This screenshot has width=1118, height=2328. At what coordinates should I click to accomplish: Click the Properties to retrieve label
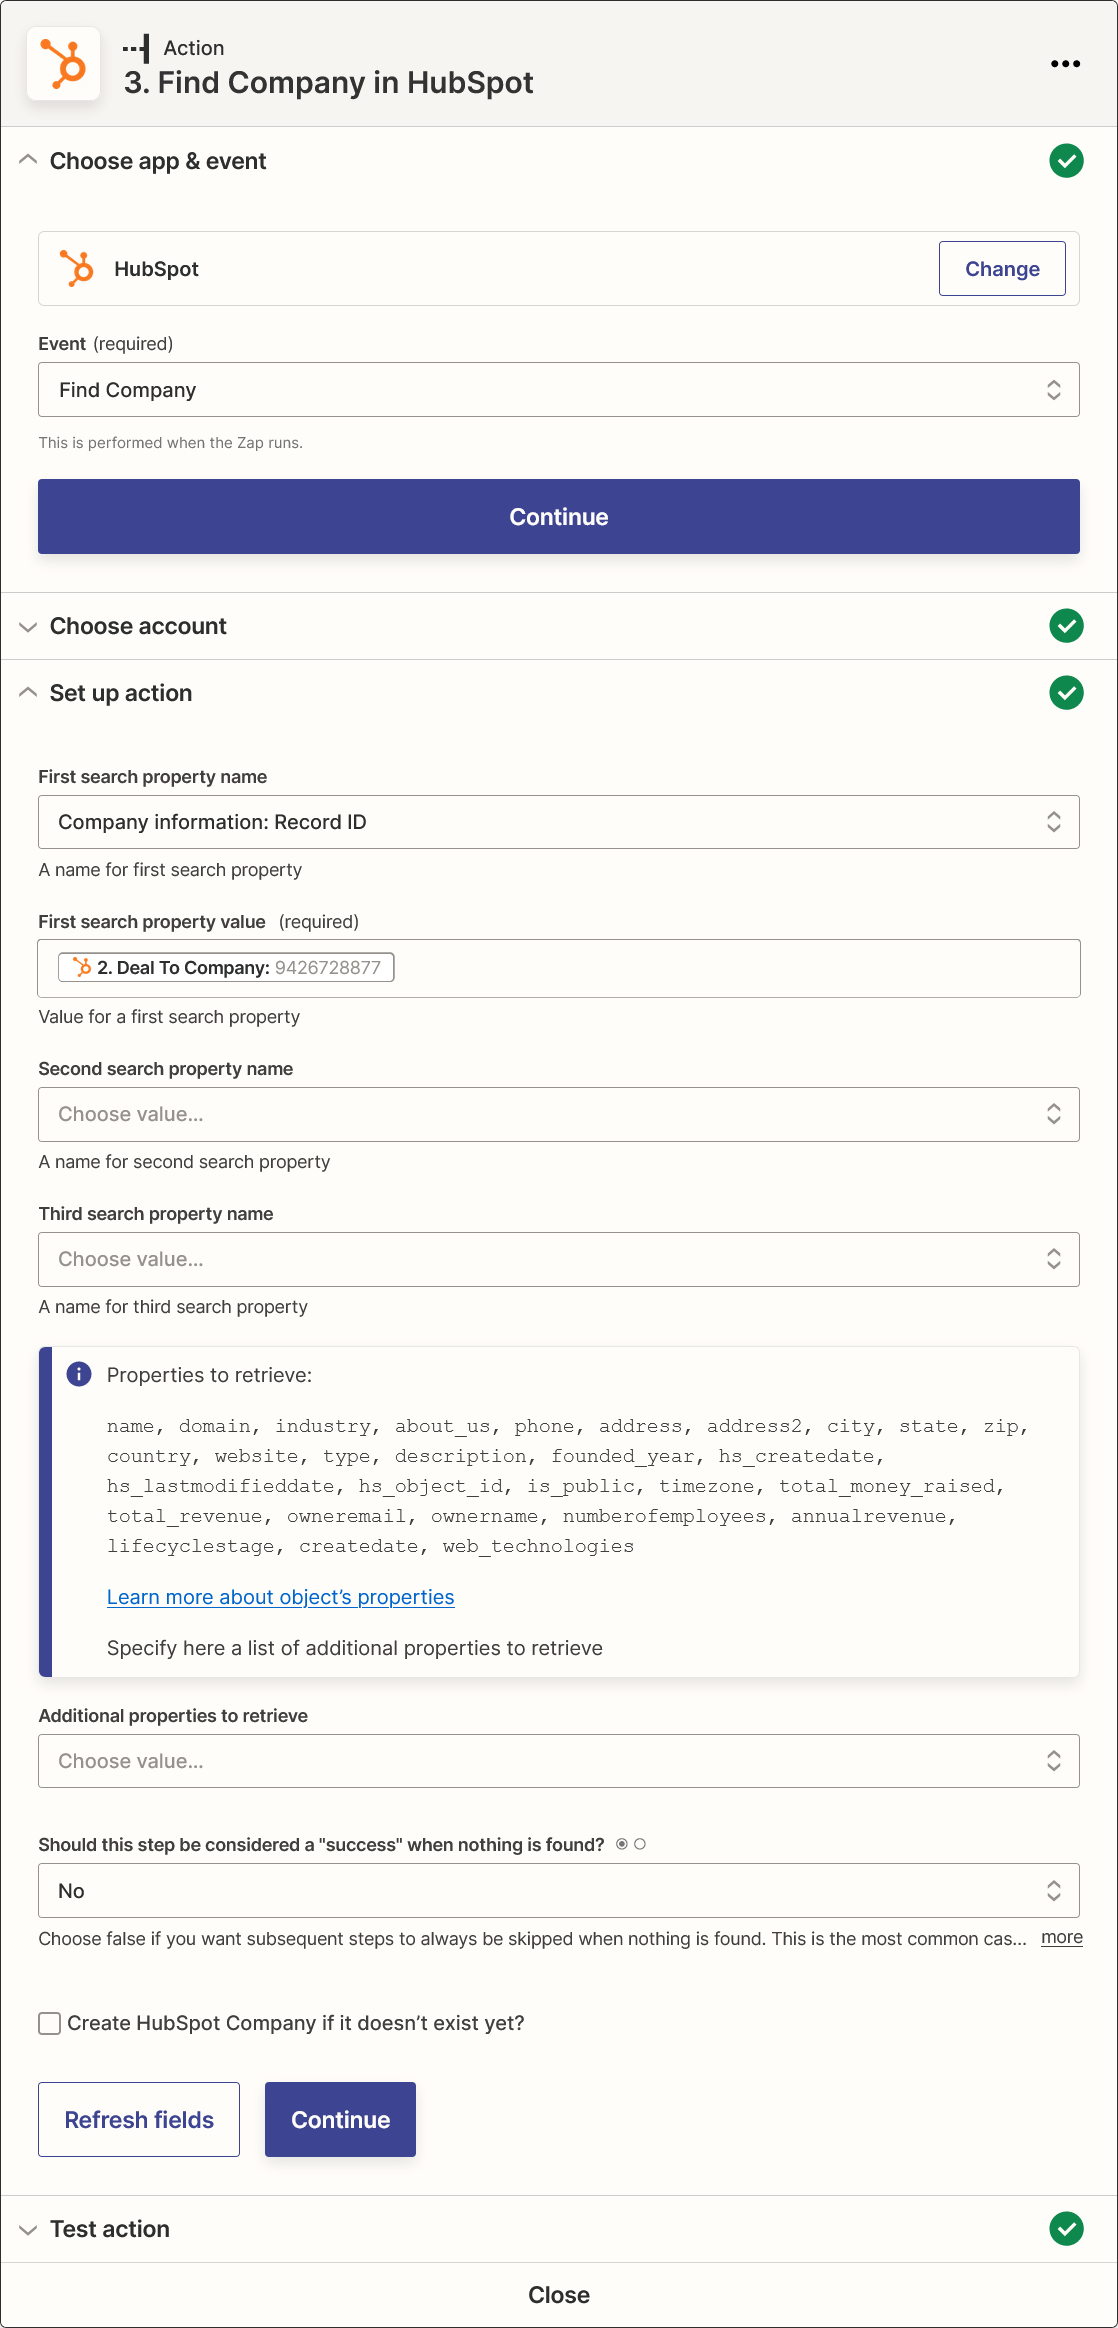pyautogui.click(x=209, y=1375)
